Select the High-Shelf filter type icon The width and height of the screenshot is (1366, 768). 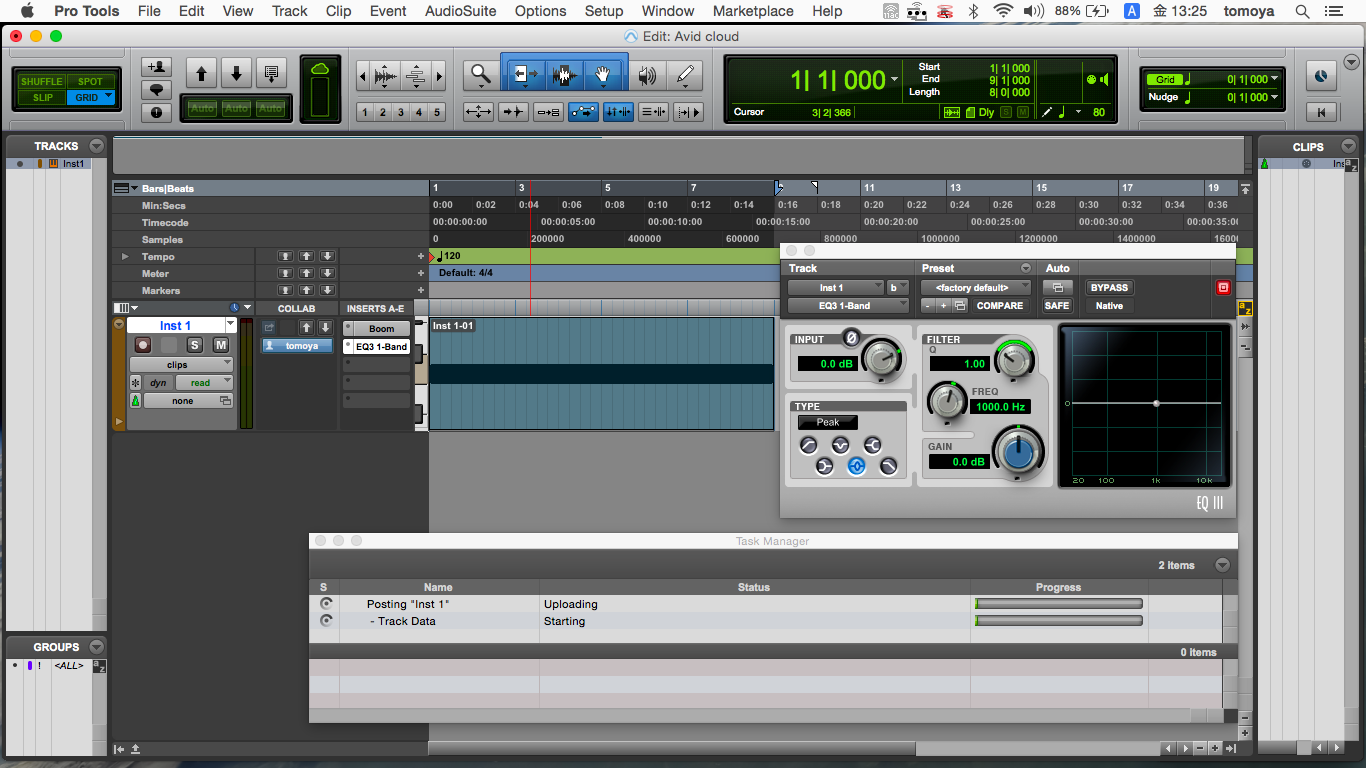click(872, 446)
